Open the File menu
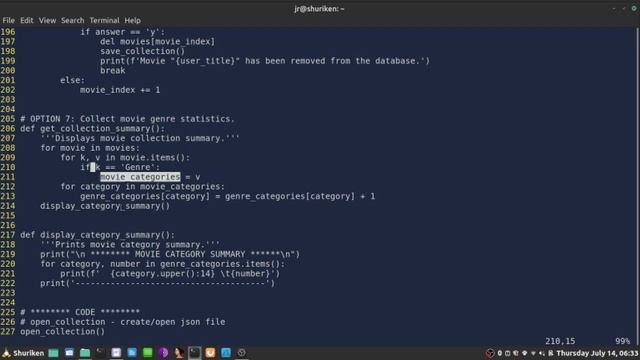This screenshot has width=640, height=360. pos(8,20)
